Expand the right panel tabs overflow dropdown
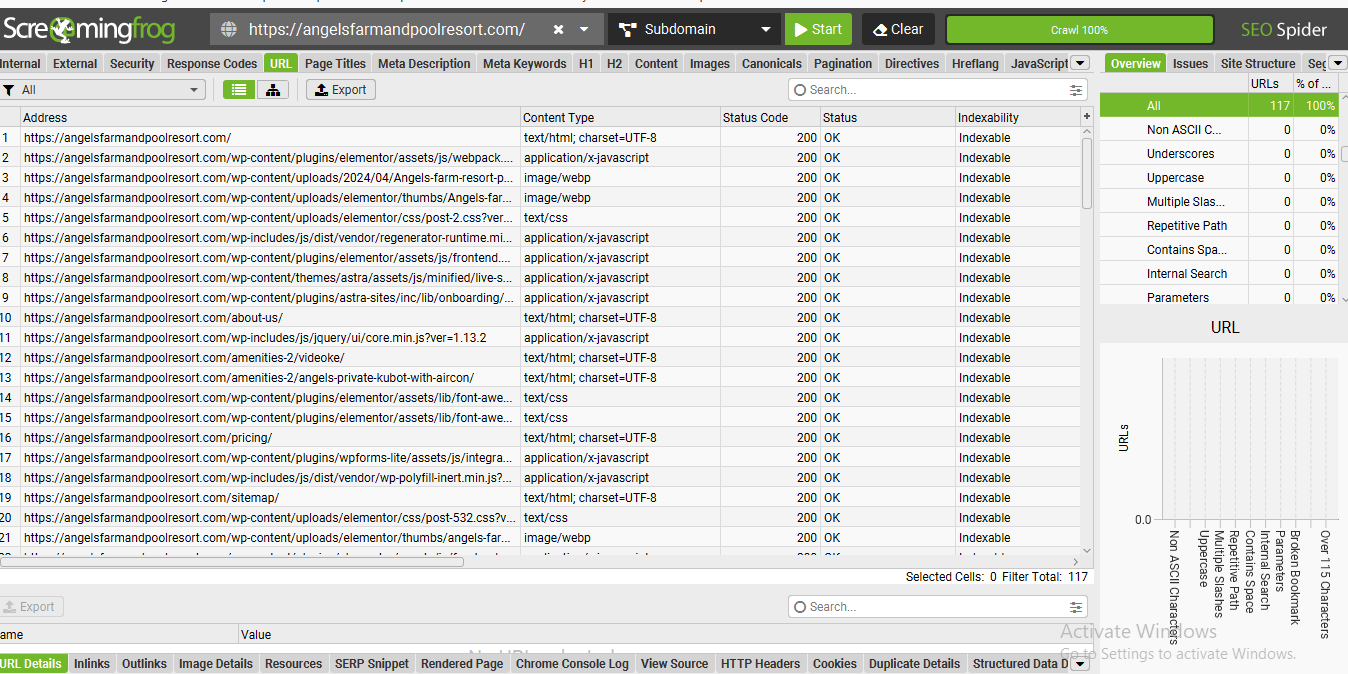Image resolution: width=1348 pixels, height=674 pixels. pos(1338,63)
